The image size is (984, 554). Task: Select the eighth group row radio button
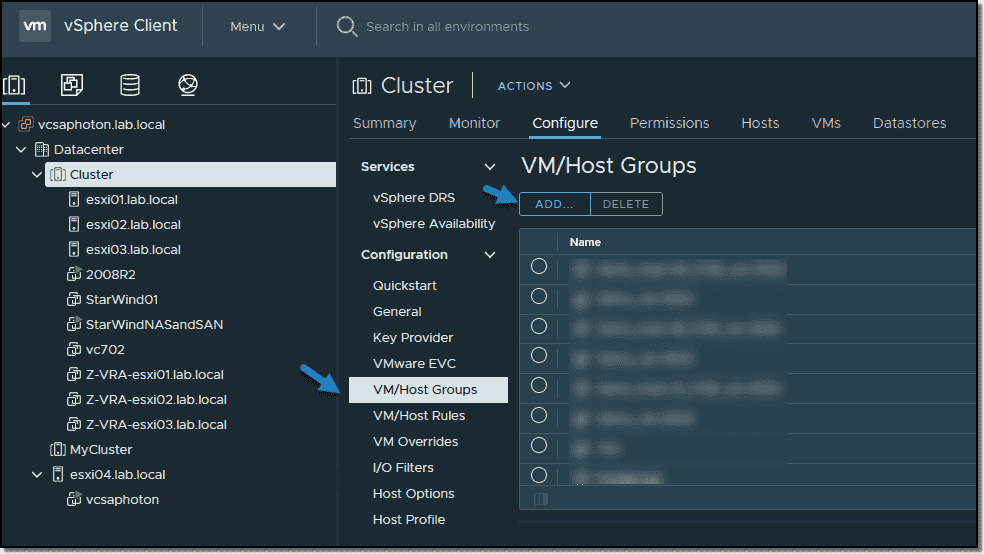pos(539,475)
